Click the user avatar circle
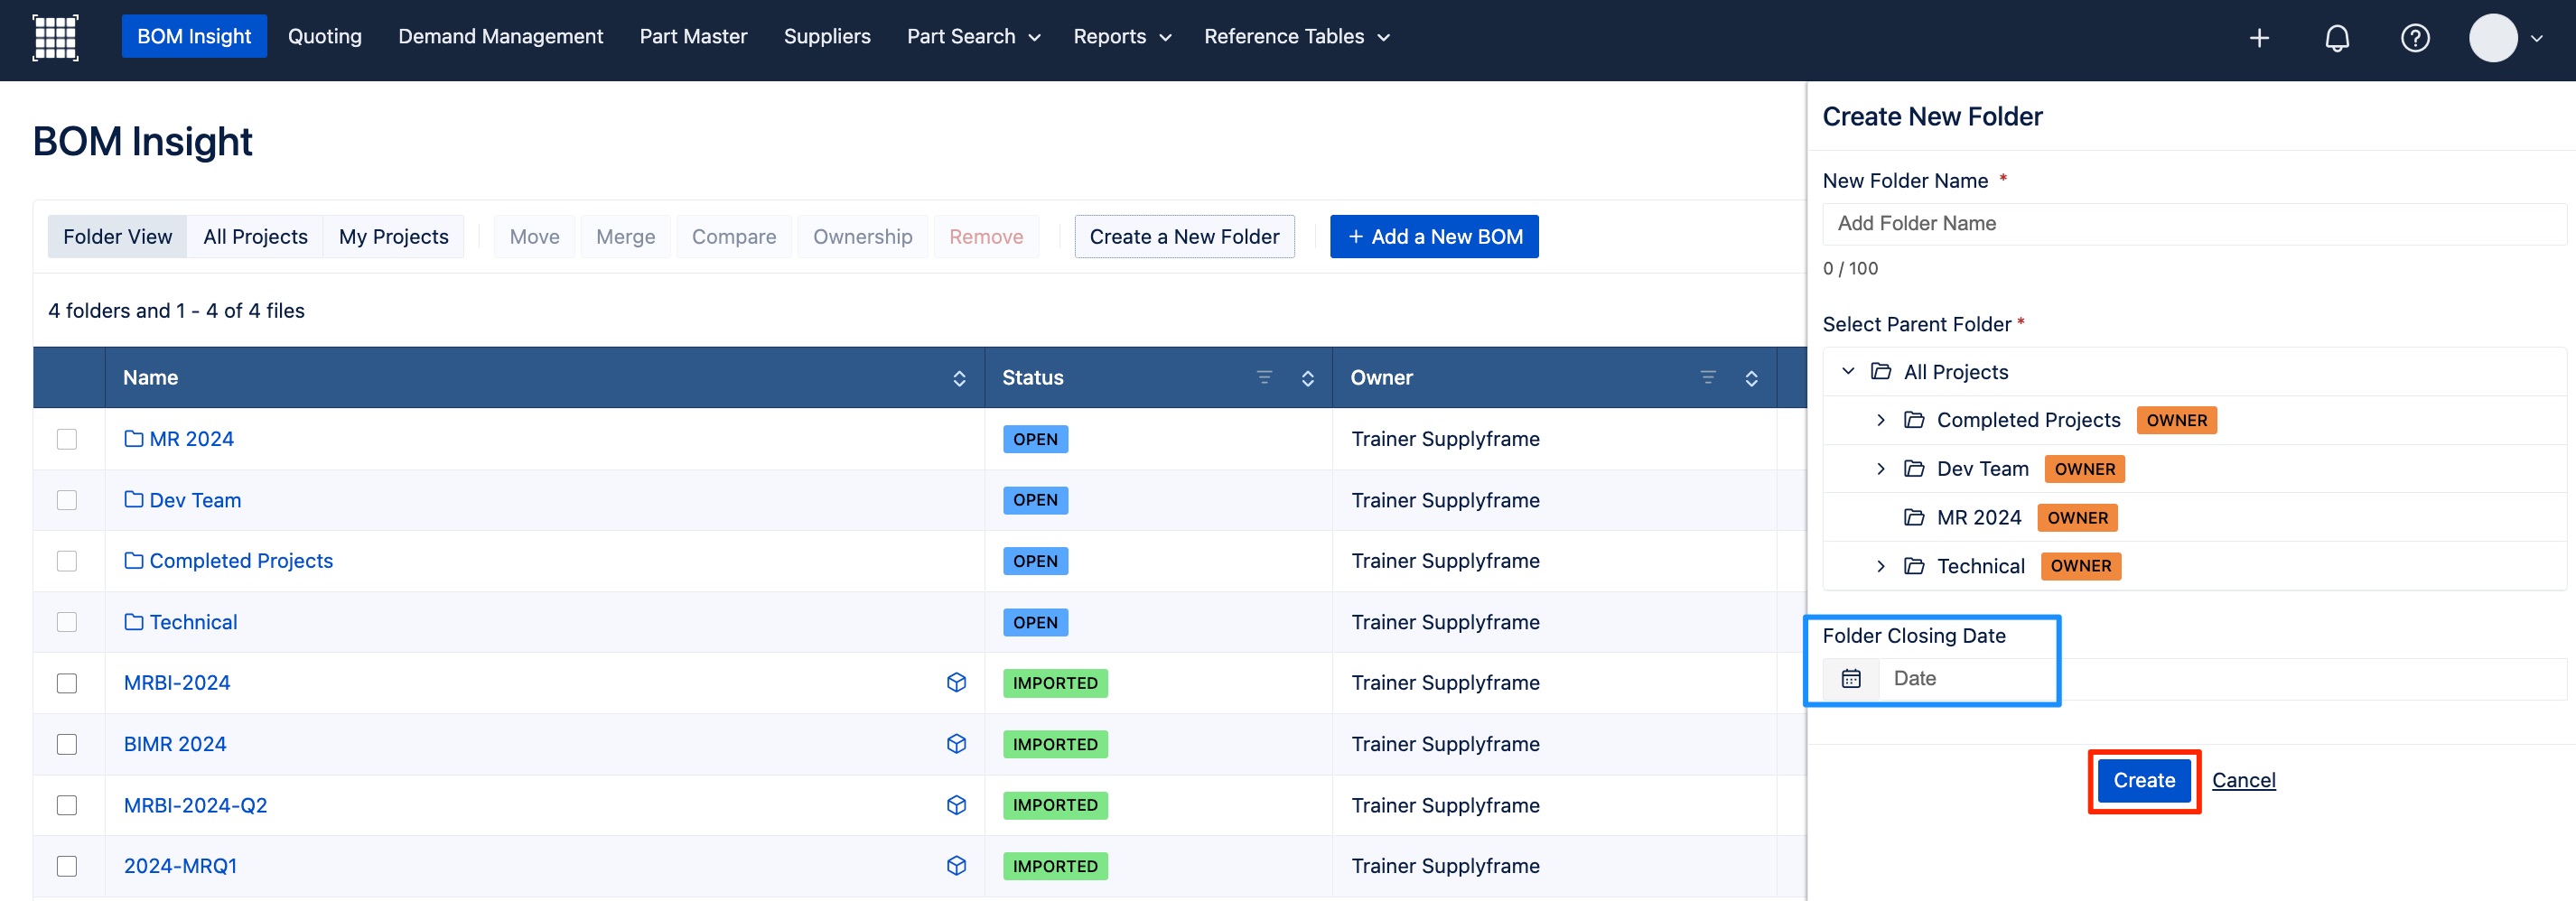Image resolution: width=2576 pixels, height=901 pixels. tap(2493, 38)
